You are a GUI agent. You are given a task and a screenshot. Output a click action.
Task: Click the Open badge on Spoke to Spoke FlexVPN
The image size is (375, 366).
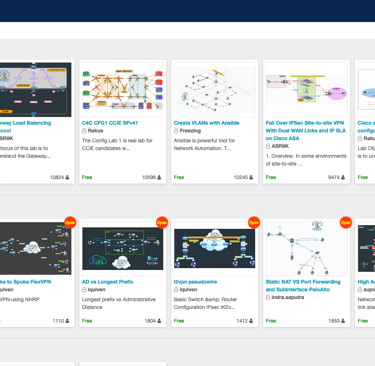coord(70,223)
